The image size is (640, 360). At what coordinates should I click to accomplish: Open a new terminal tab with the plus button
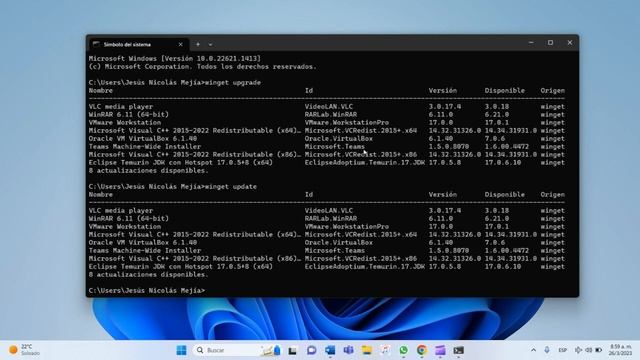198,44
